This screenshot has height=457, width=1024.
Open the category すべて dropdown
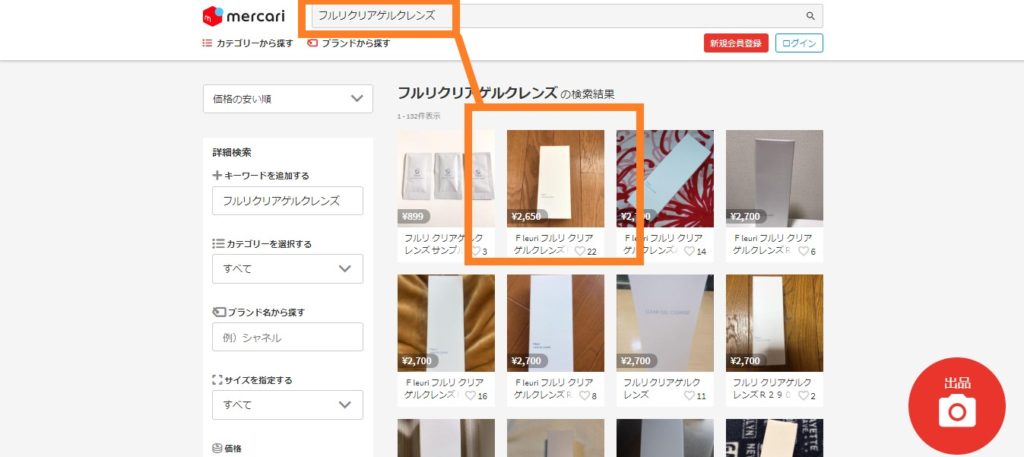287,268
